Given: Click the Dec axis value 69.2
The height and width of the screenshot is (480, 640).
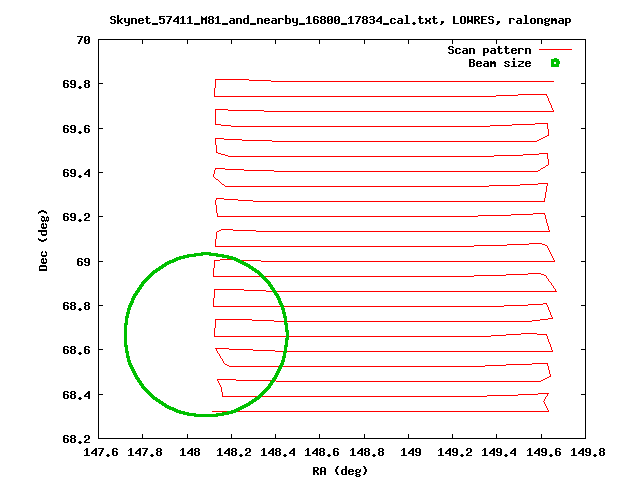Looking at the screenshot, I should click(76, 217).
